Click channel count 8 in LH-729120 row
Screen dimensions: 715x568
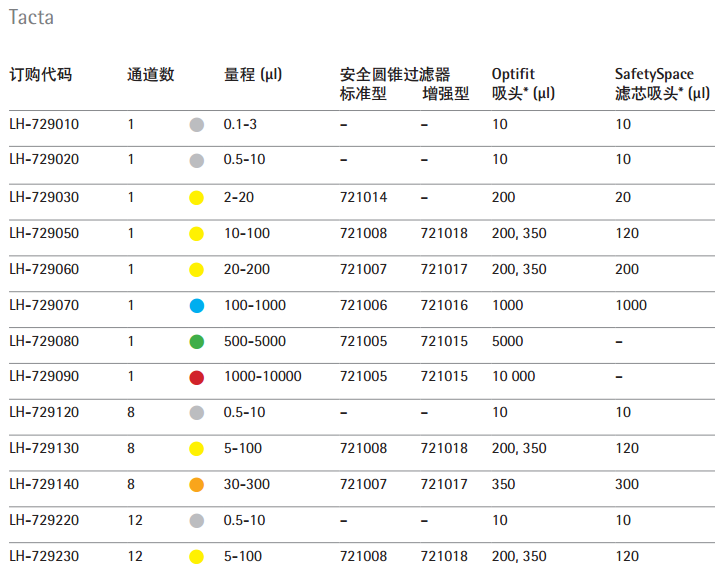[131, 413]
